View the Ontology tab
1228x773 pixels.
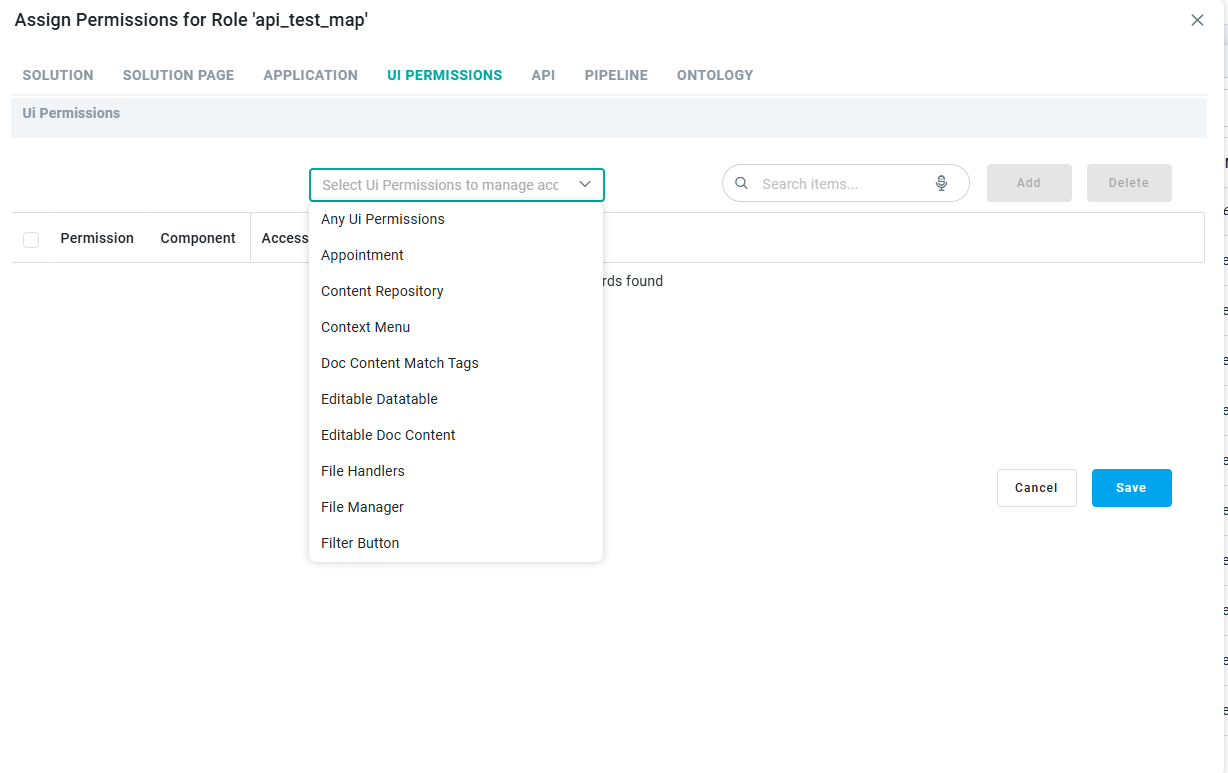(x=715, y=75)
